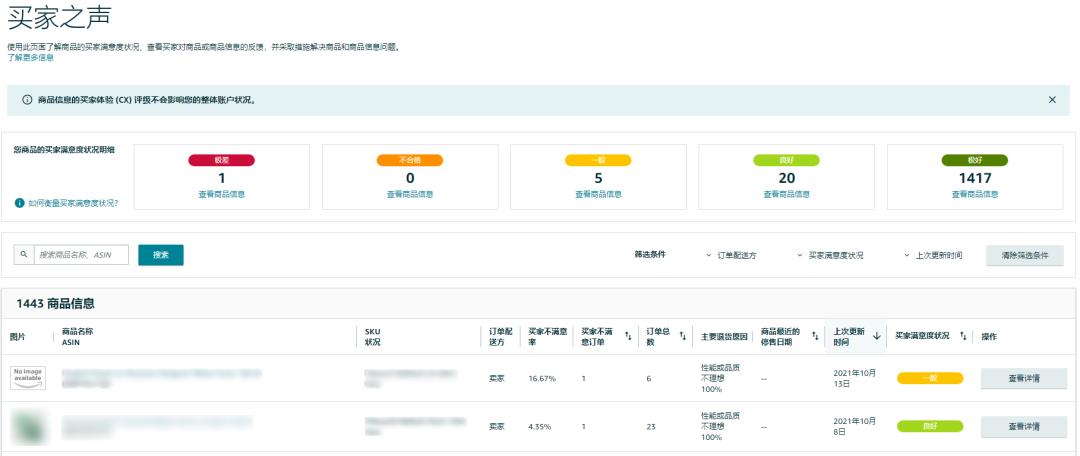1080x456 pixels.
Task: Click the info icon beside 如何衡量买家满意度状况
Action: point(19,203)
